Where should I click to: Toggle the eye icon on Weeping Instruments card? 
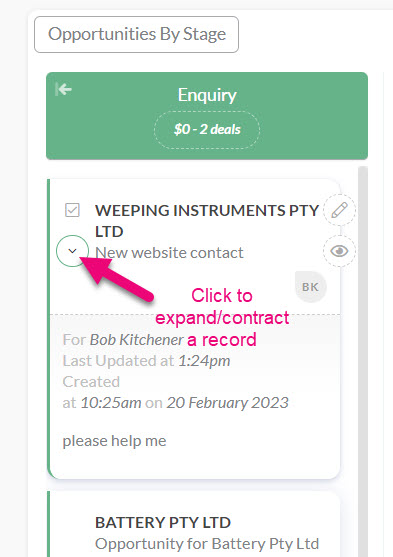pyautogui.click(x=339, y=251)
